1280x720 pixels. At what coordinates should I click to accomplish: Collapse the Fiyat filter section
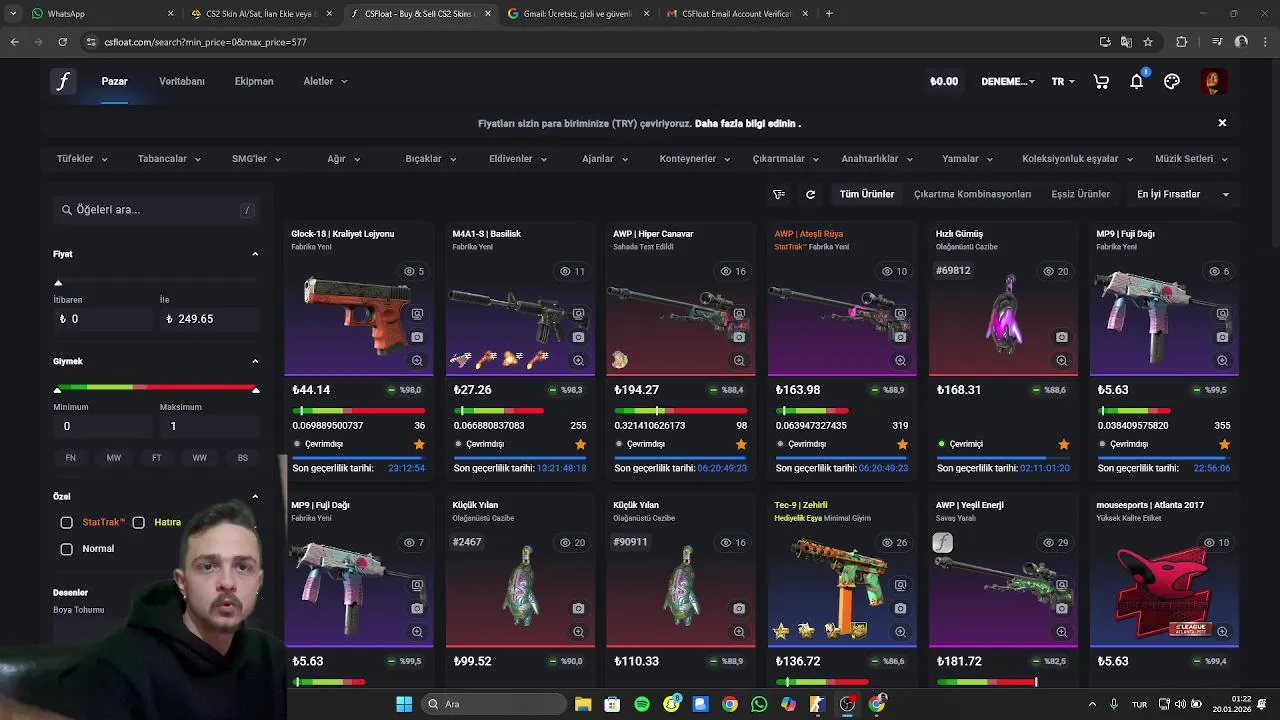[255, 254]
